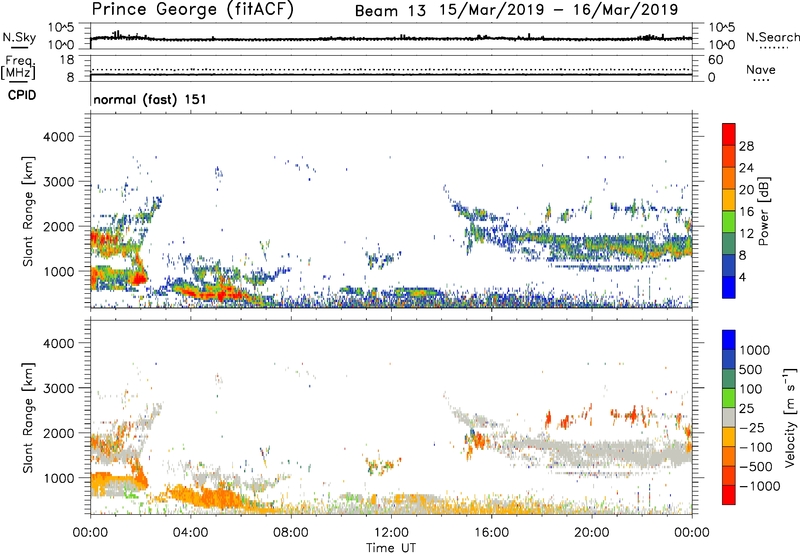Viewport: 800px width, 554px height.
Task: Click the "CPID" row label
Action: [x=22, y=95]
